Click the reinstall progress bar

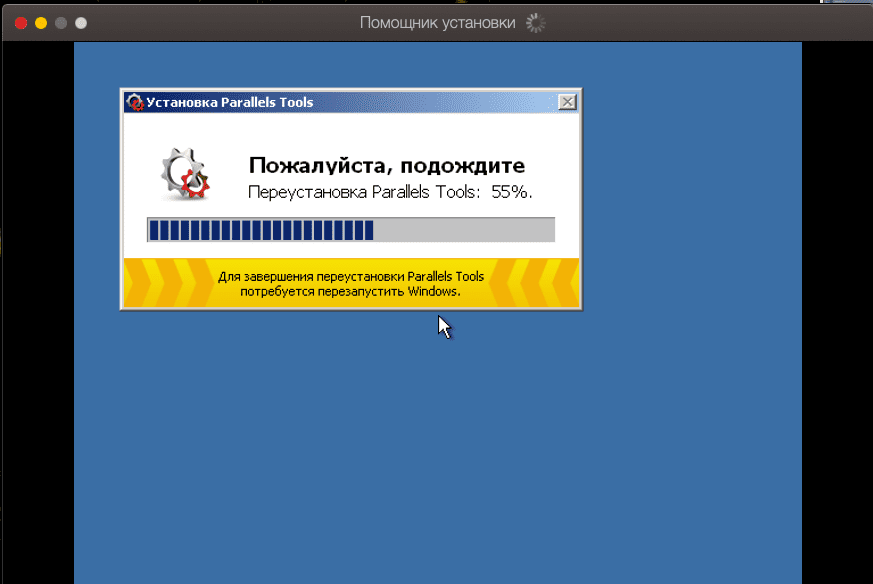351,230
